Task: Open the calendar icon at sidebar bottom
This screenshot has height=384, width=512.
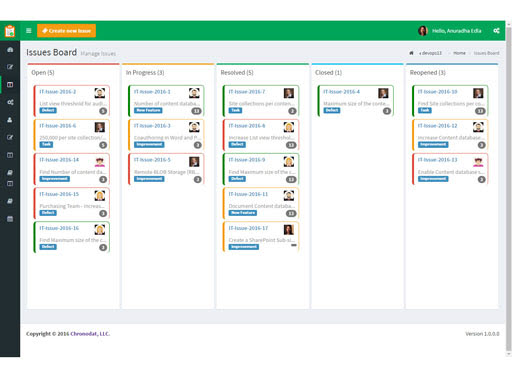Action: tap(10, 219)
